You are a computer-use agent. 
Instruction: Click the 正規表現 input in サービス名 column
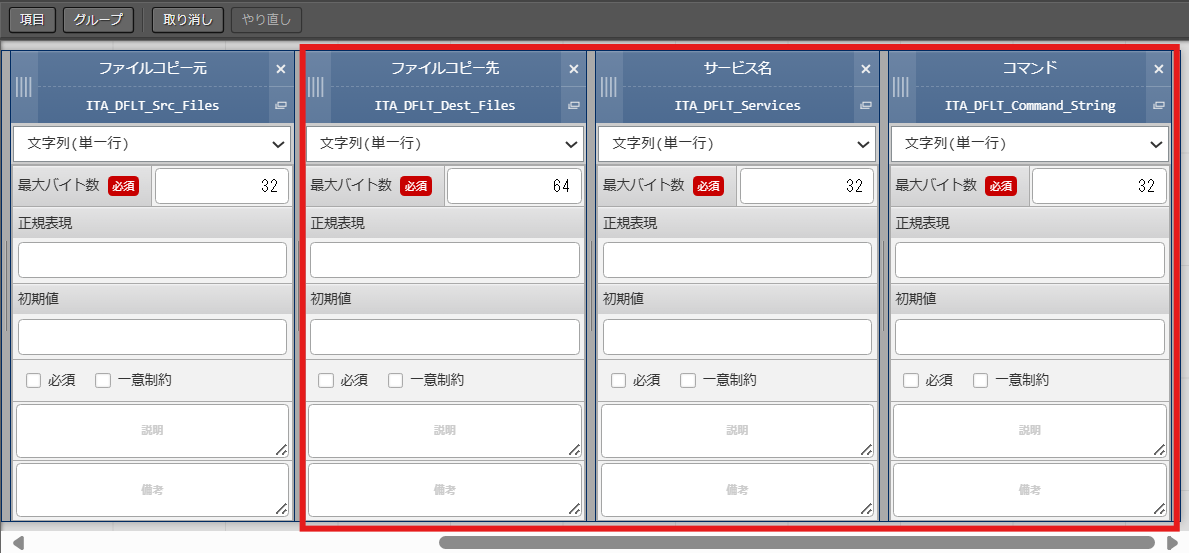pos(738,260)
